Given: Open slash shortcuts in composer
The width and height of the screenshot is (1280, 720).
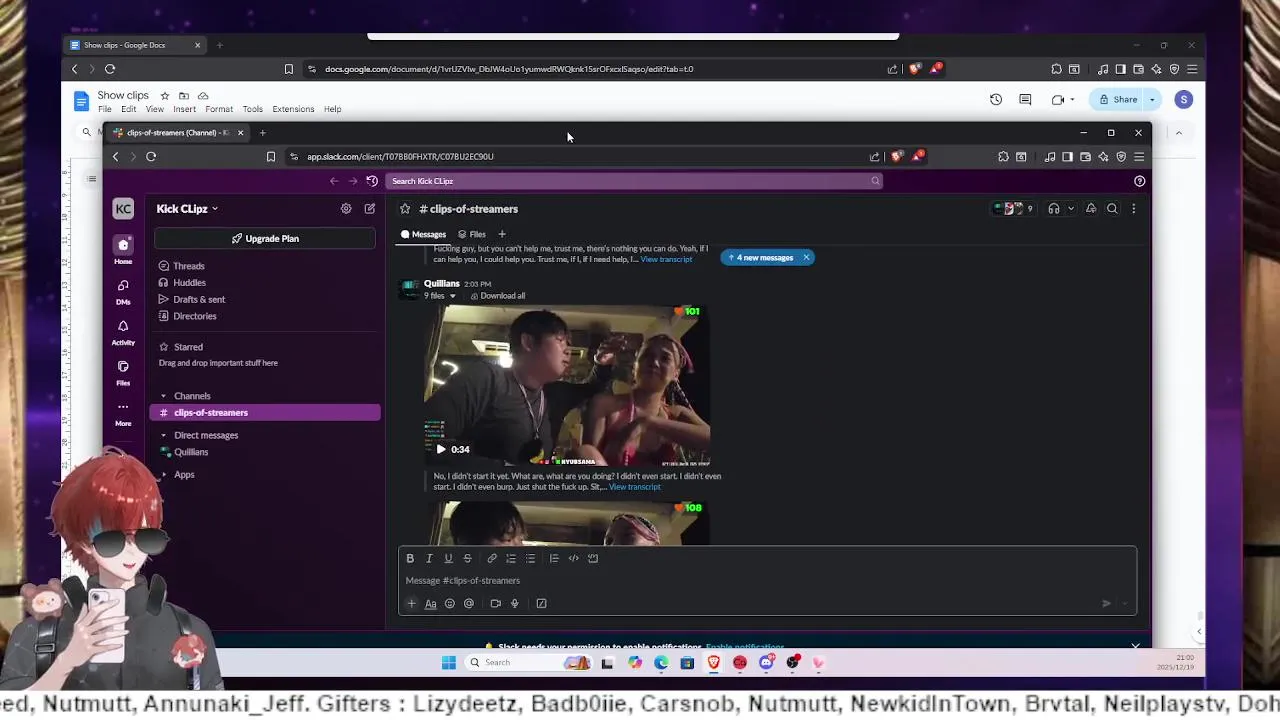Looking at the screenshot, I should click(541, 603).
